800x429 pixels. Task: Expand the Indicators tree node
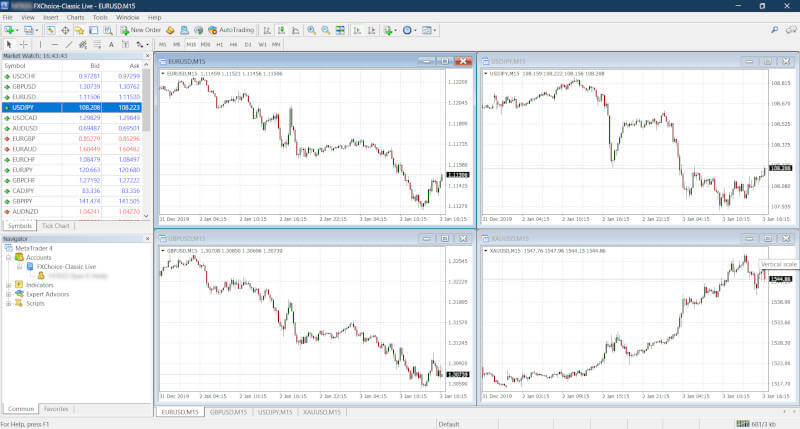[8, 285]
